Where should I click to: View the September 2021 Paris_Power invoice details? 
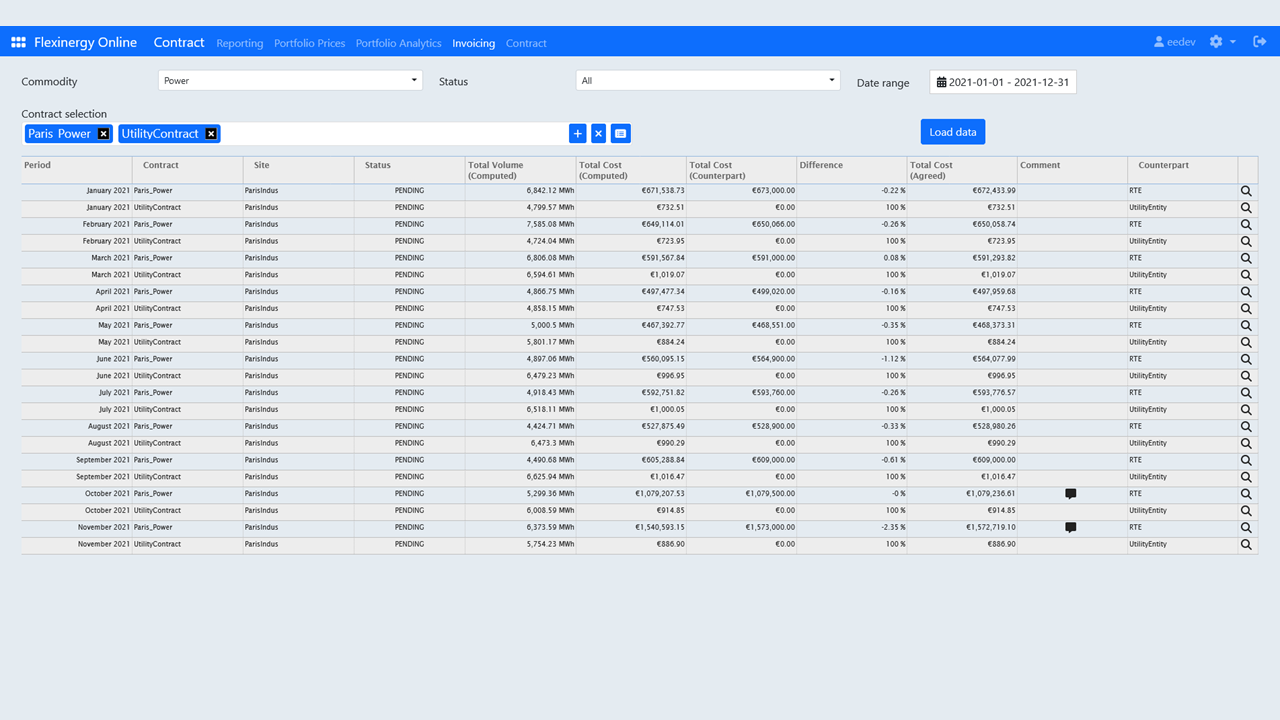(x=1246, y=460)
